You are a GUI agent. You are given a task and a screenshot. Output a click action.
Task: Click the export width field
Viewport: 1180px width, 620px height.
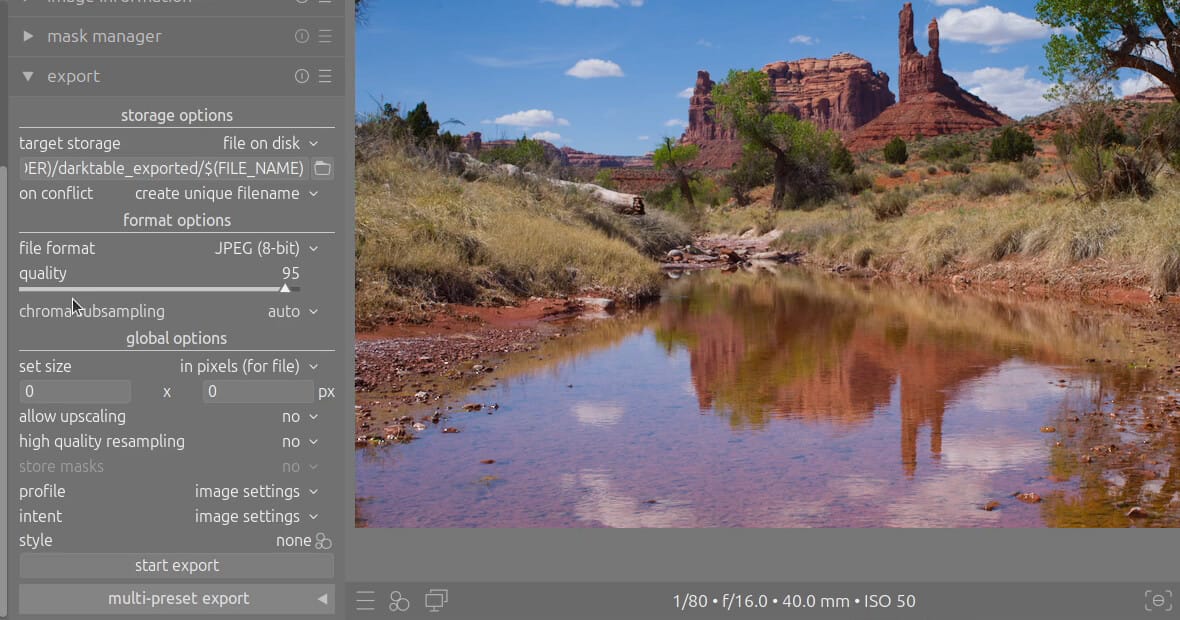75,391
